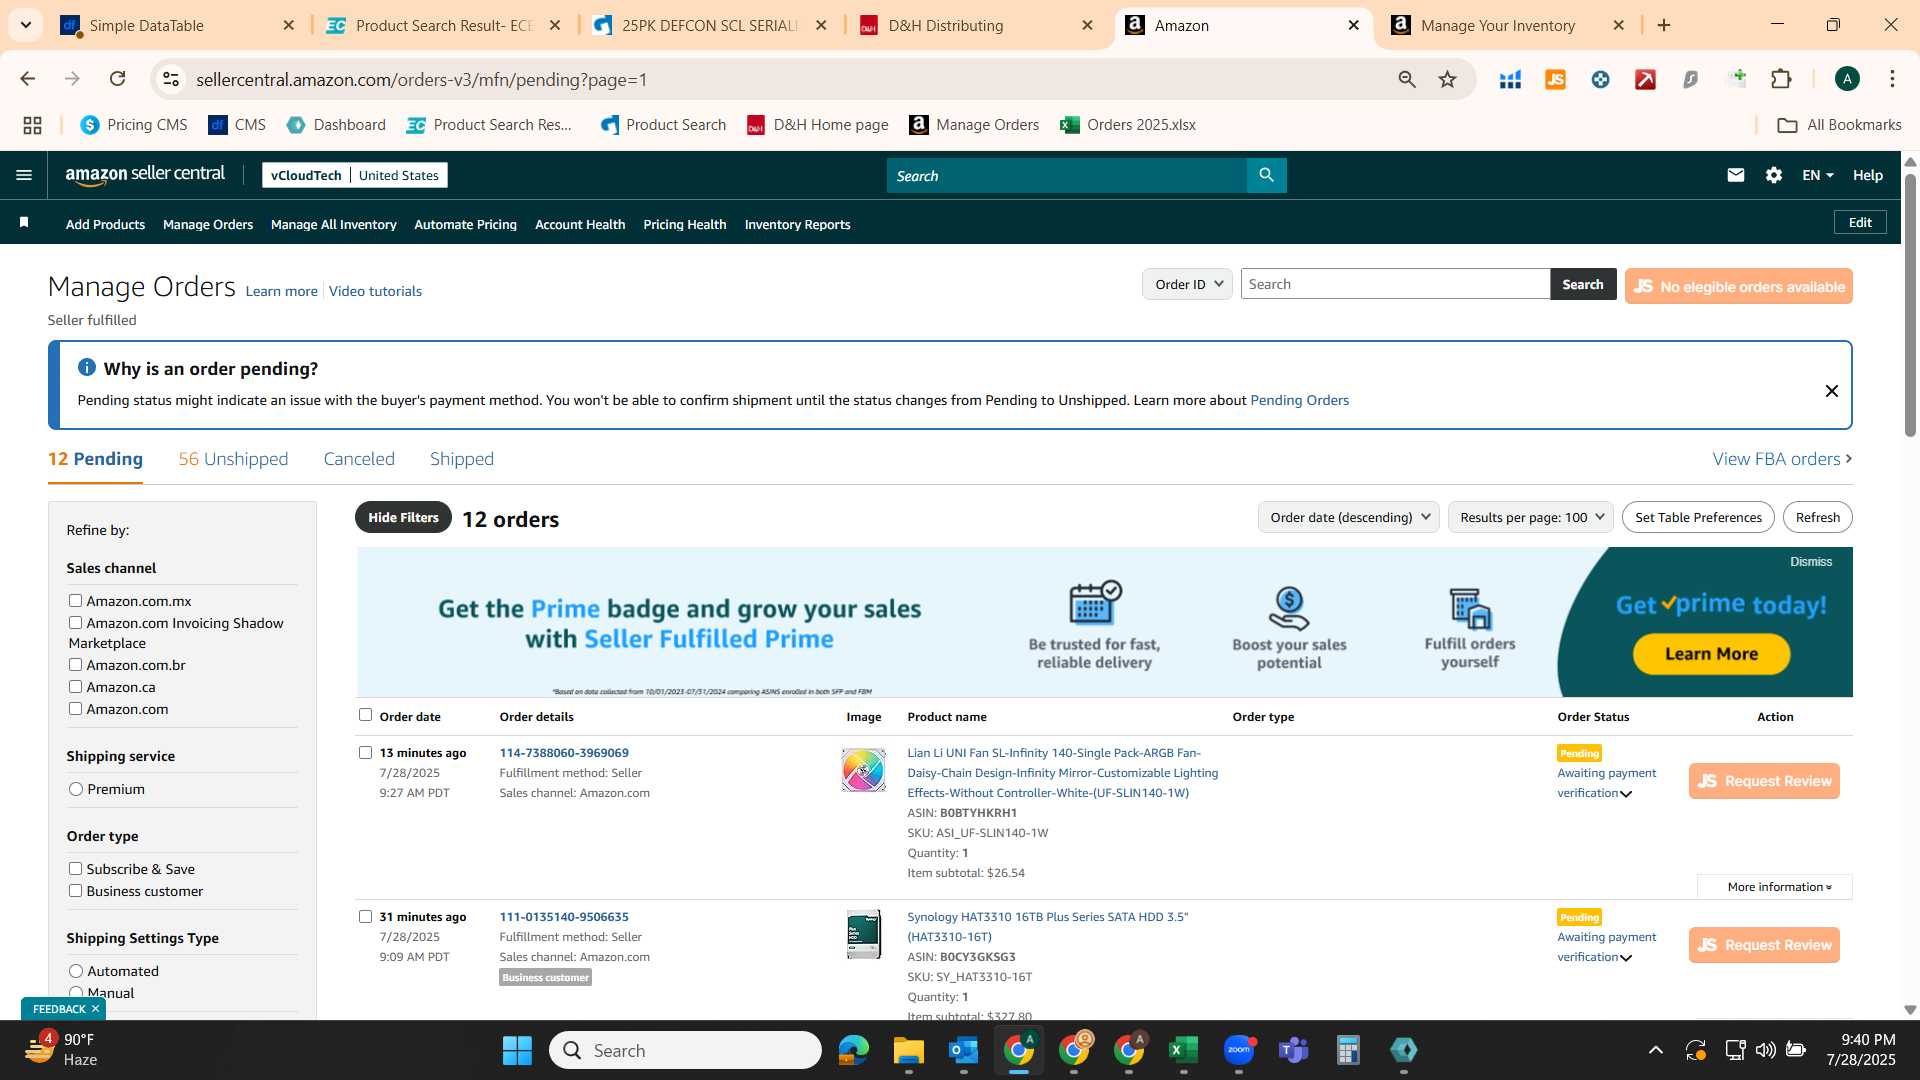Viewport: 1920px width, 1080px height.
Task: Open Chrome profile avatar A
Action: [x=1847, y=79]
